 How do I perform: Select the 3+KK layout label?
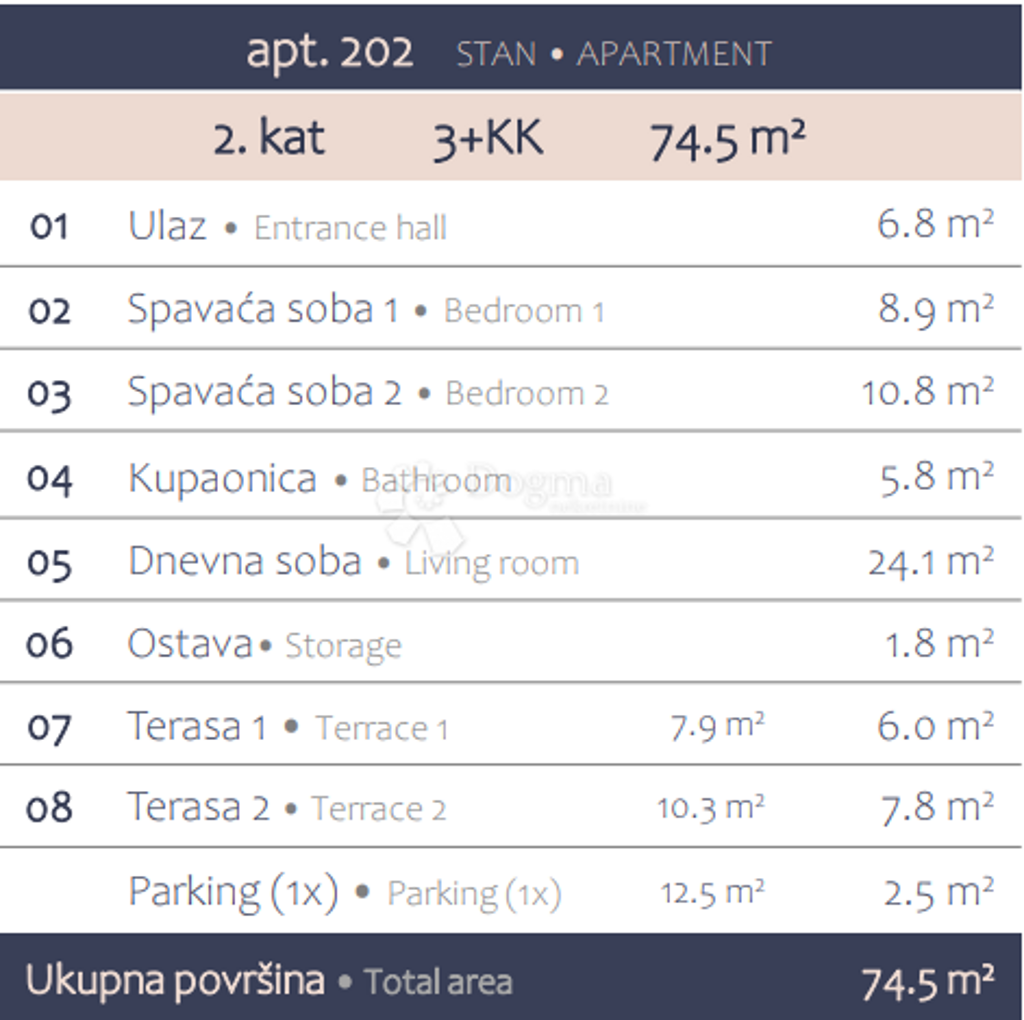pyautogui.click(x=488, y=139)
